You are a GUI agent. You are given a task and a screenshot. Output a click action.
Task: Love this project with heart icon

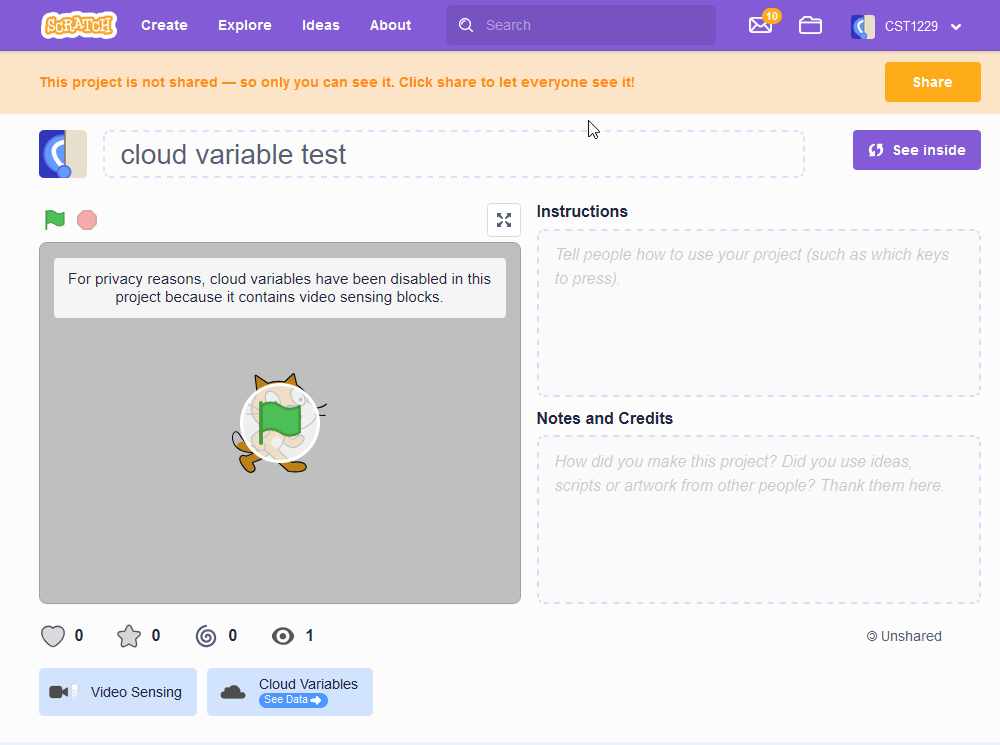[x=53, y=636]
